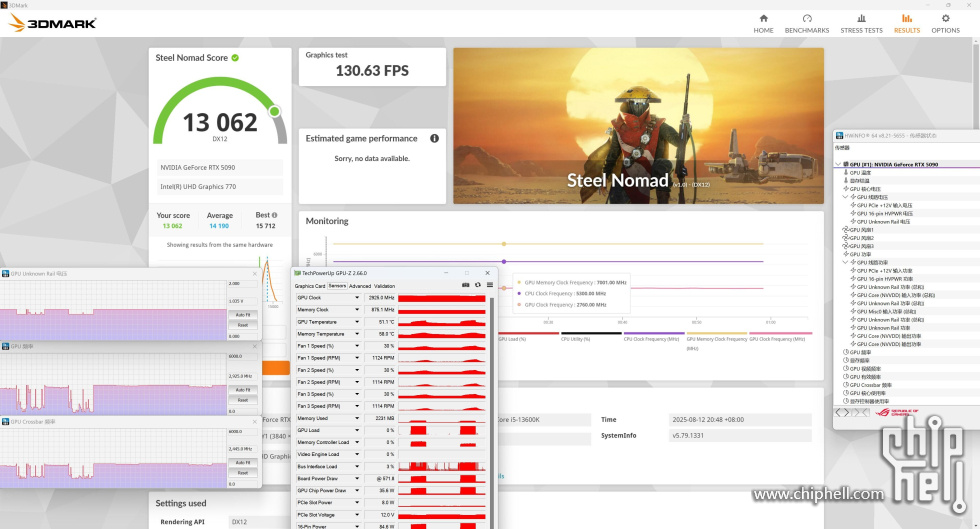Click the 130.63 FPS graphics test value
980x529 pixels.
coord(372,71)
